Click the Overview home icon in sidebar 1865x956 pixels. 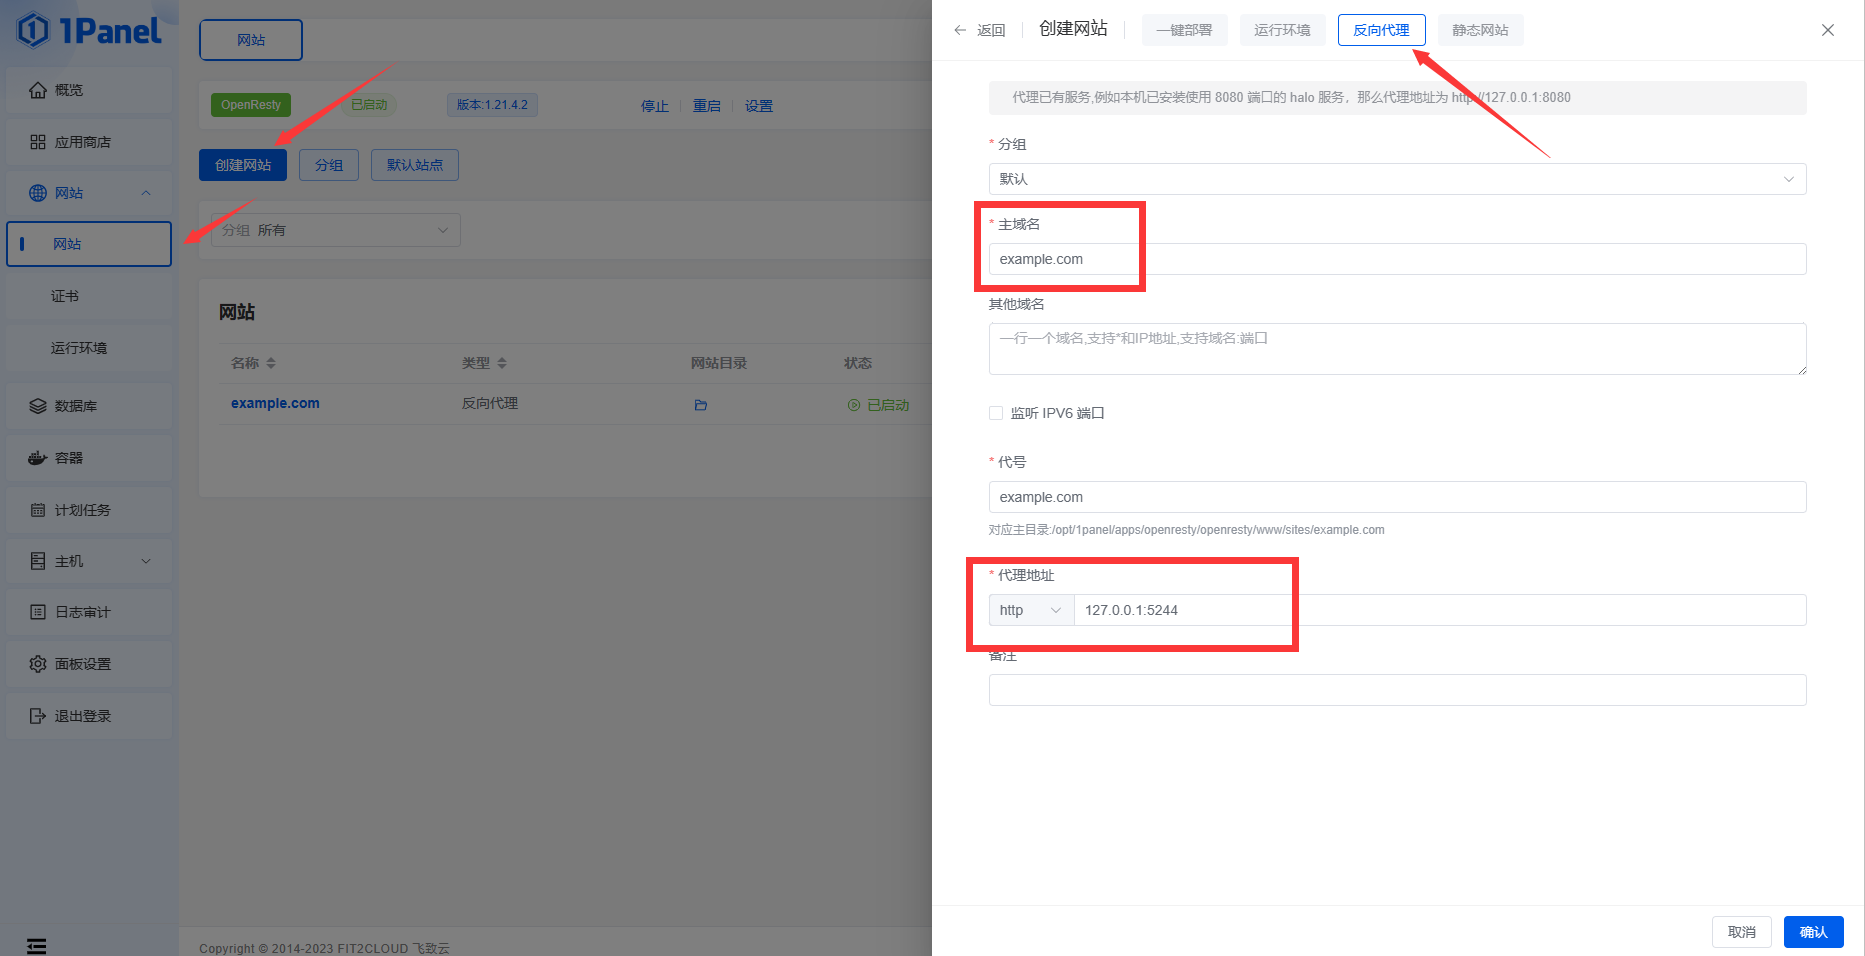(38, 90)
